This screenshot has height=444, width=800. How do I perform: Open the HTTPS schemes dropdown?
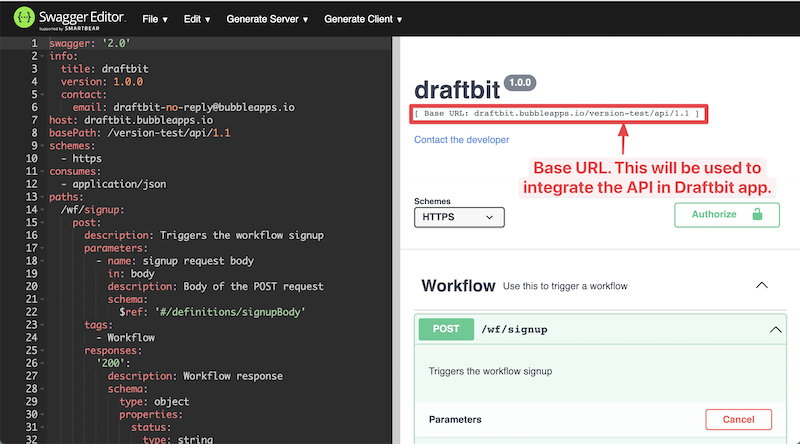tap(459, 217)
